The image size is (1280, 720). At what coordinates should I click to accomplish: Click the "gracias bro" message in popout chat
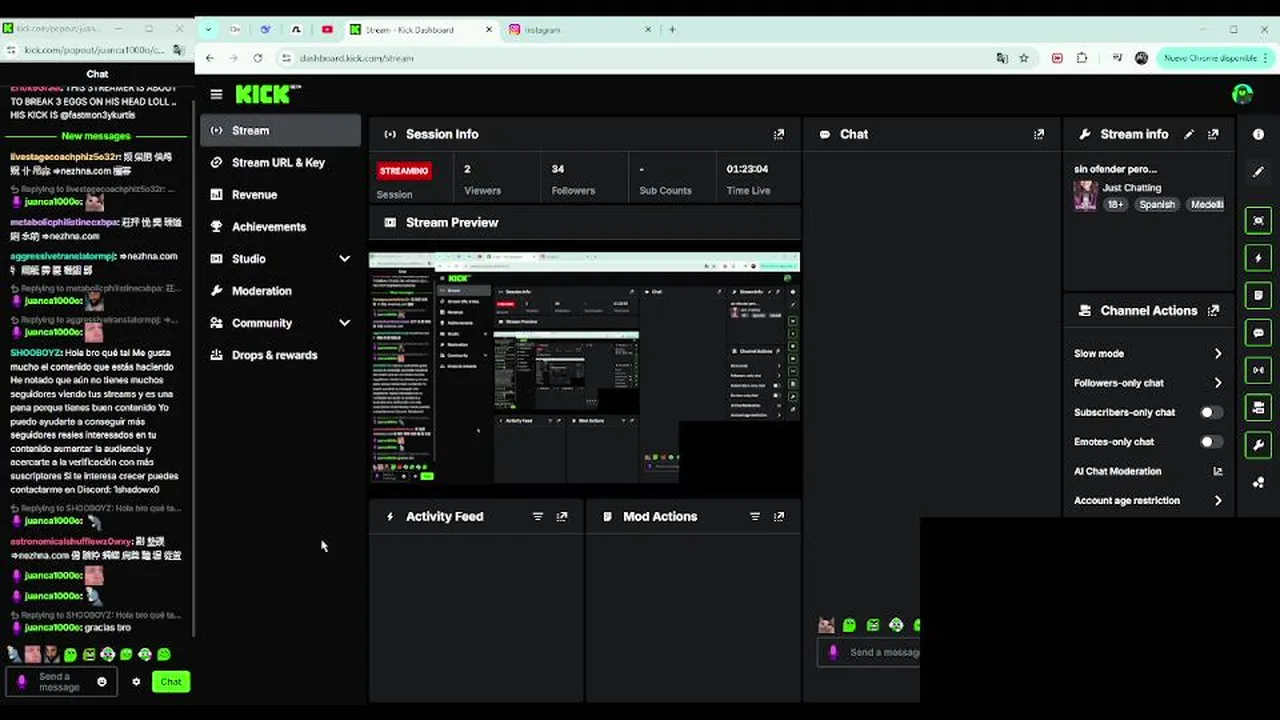pyautogui.click(x=108, y=628)
